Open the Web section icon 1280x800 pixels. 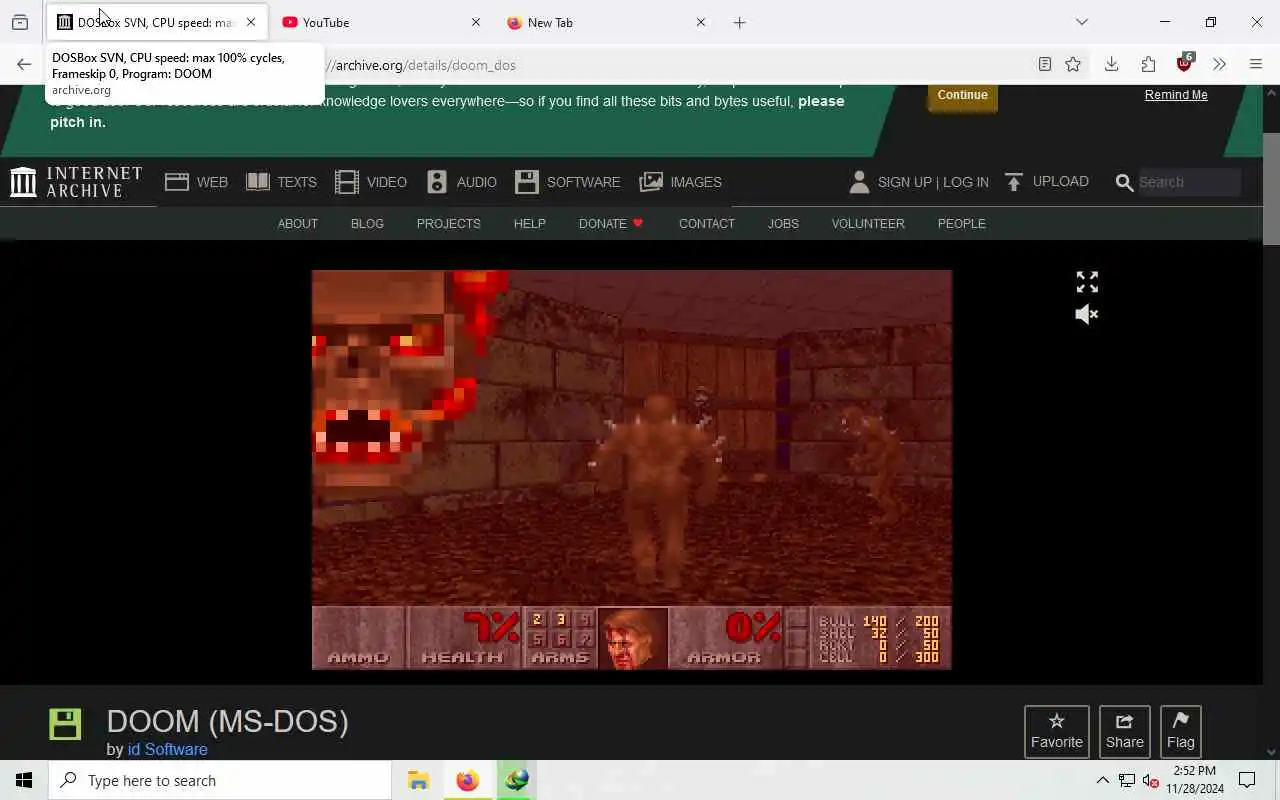[177, 182]
